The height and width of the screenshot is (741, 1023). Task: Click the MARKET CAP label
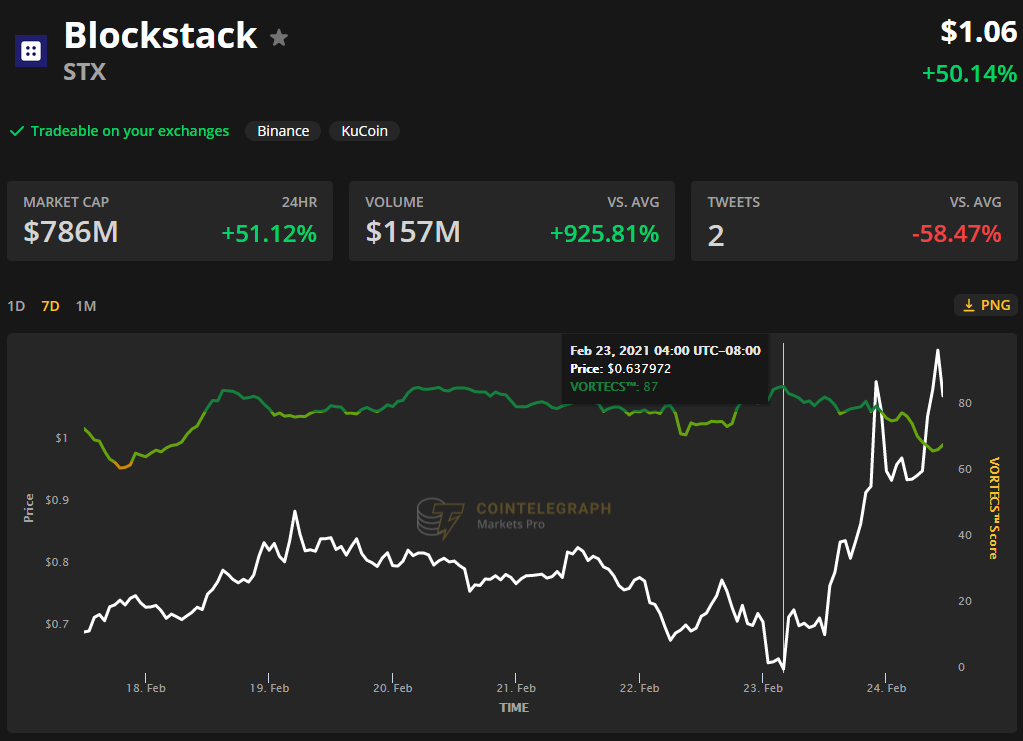[x=66, y=202]
